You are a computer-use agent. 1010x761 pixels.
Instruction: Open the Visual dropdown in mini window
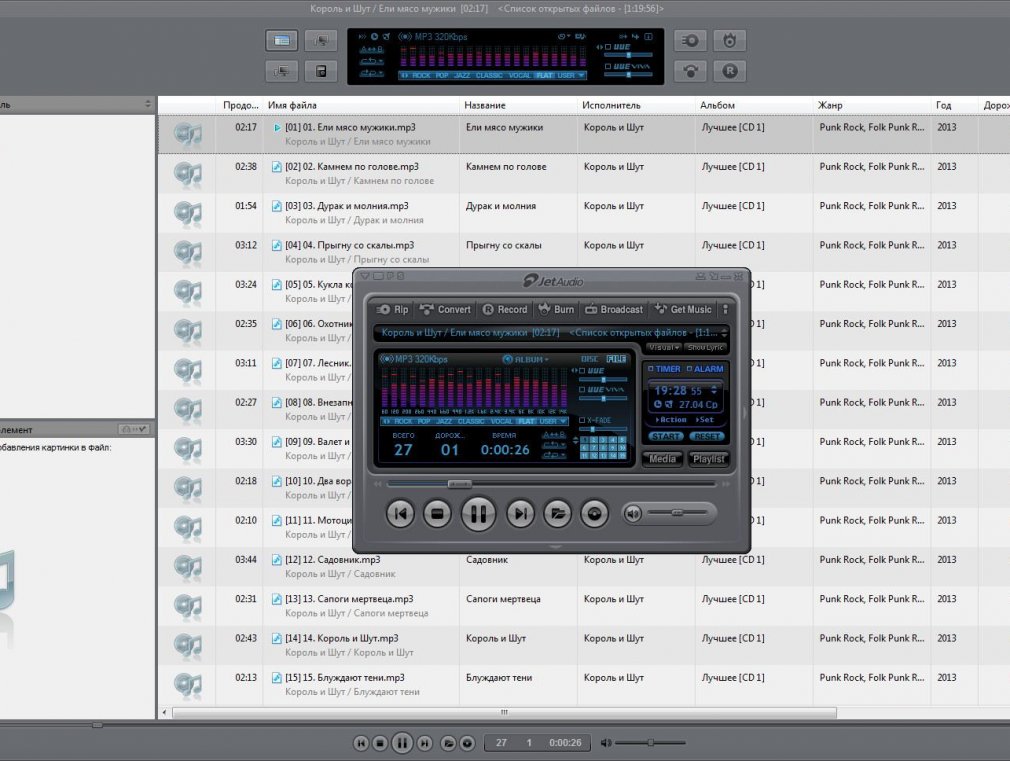click(x=664, y=347)
